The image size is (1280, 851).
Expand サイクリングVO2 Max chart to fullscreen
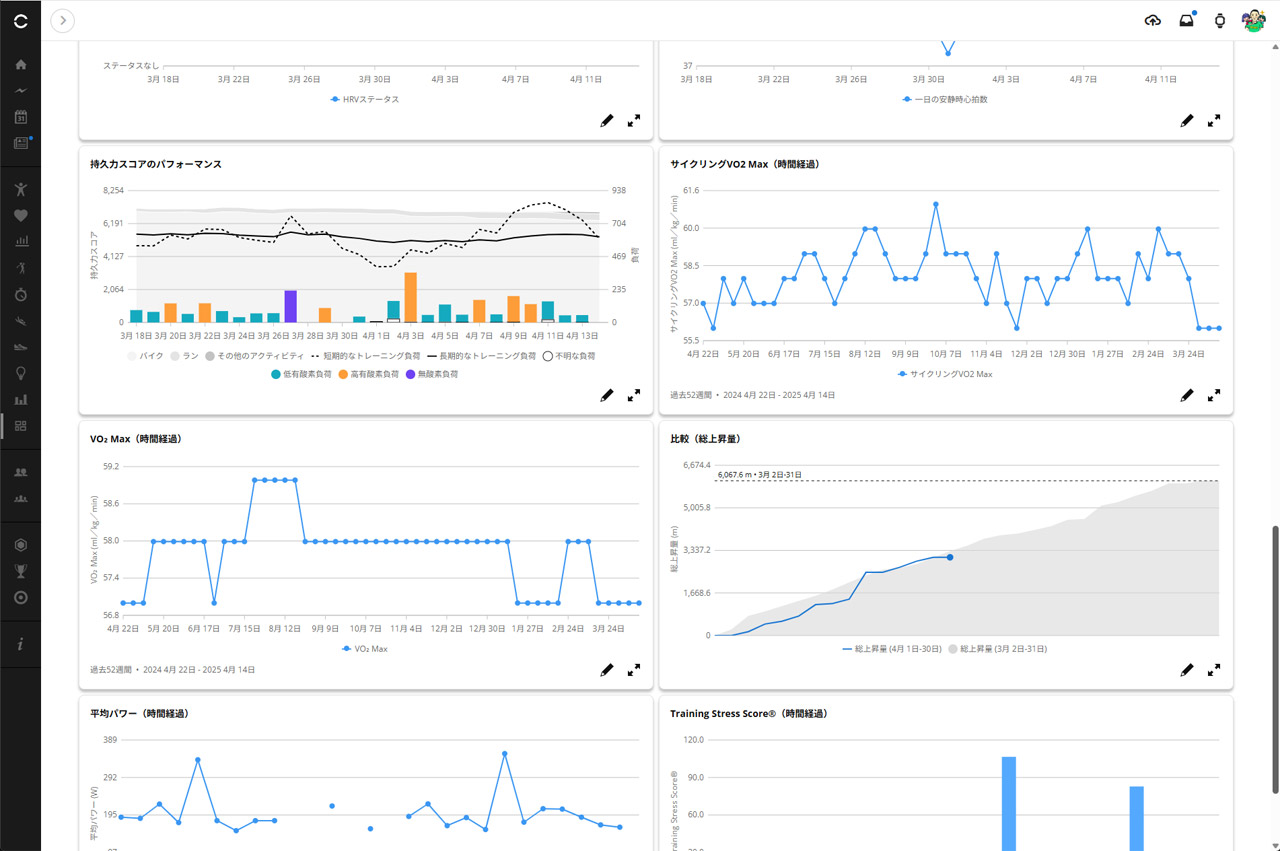[1214, 395]
